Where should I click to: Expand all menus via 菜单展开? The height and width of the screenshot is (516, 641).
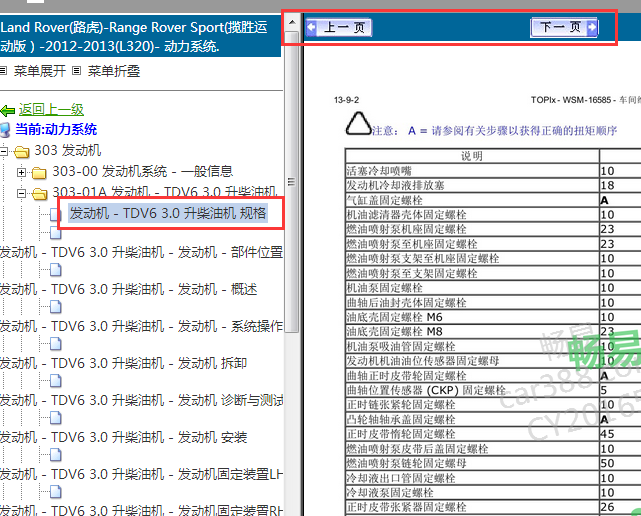point(40,71)
